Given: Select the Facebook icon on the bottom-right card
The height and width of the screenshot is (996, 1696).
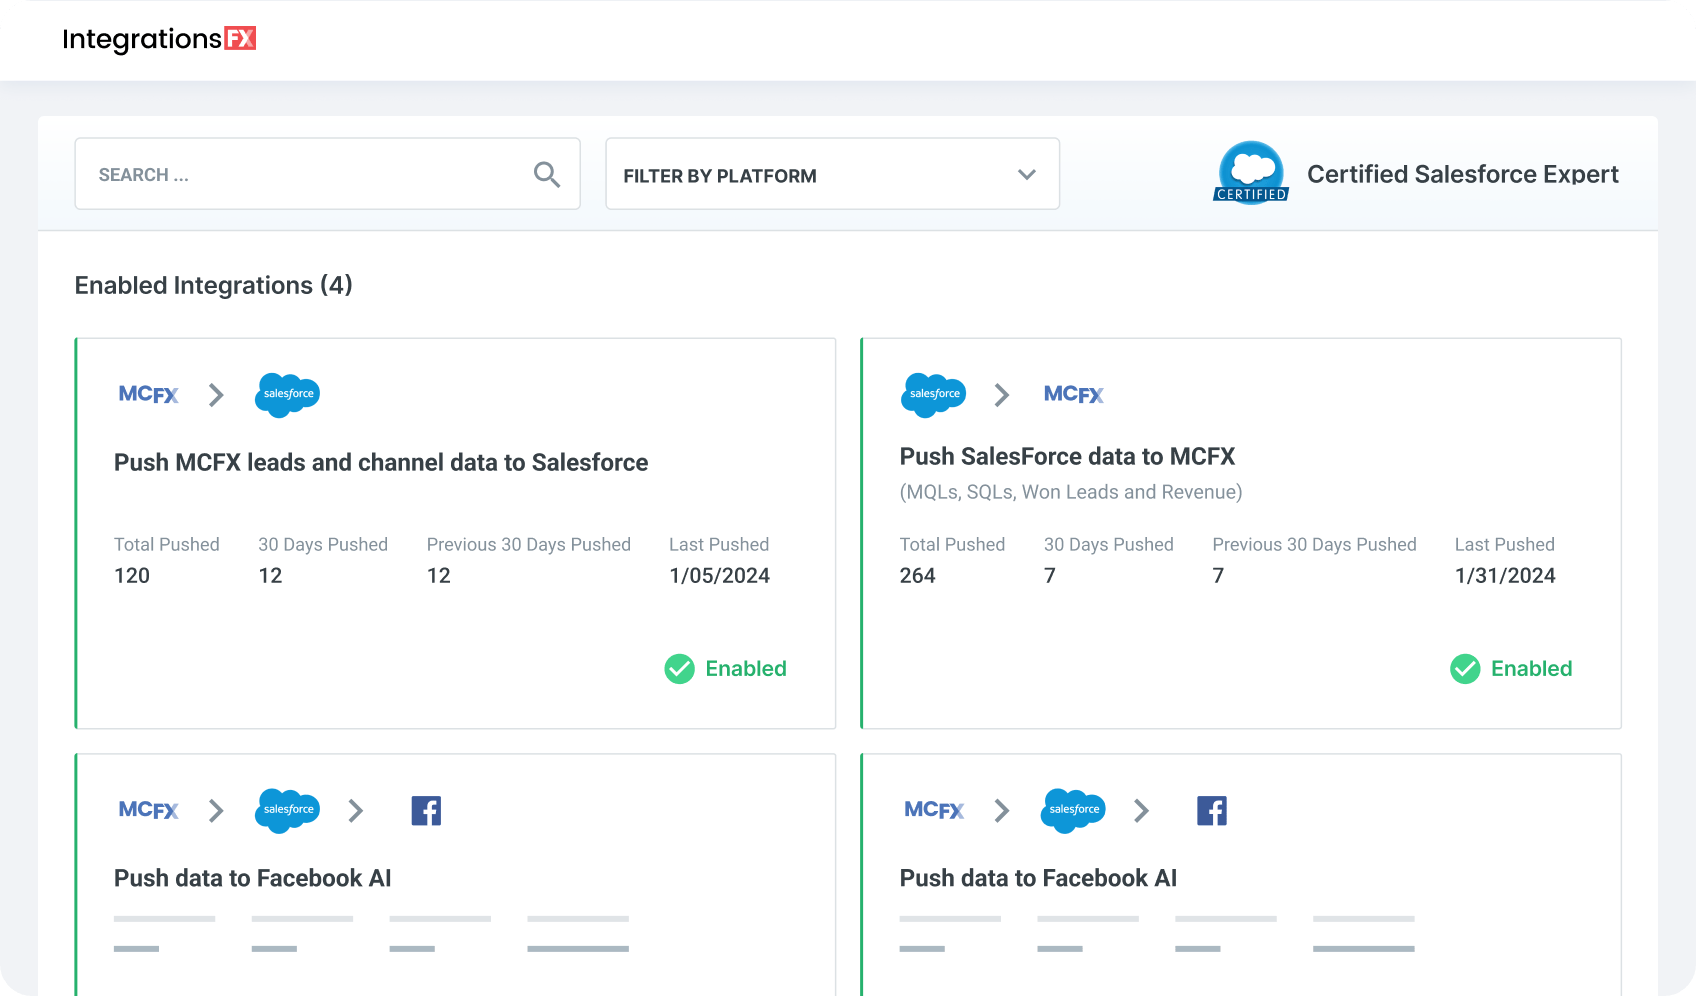Looking at the screenshot, I should pyautogui.click(x=1212, y=810).
